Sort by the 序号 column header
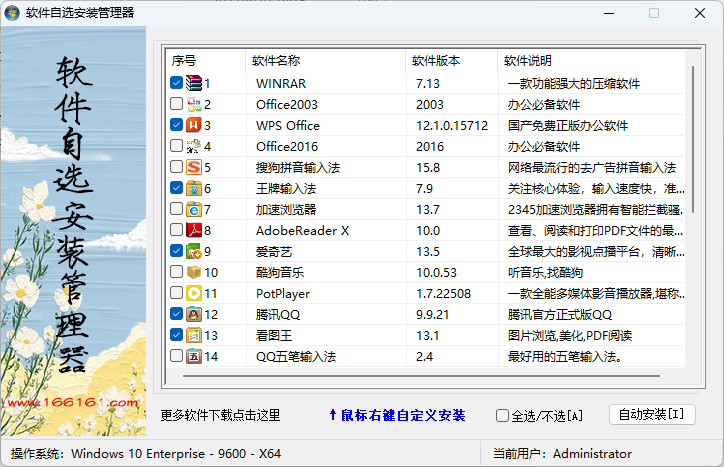This screenshot has width=724, height=467. click(x=205, y=61)
